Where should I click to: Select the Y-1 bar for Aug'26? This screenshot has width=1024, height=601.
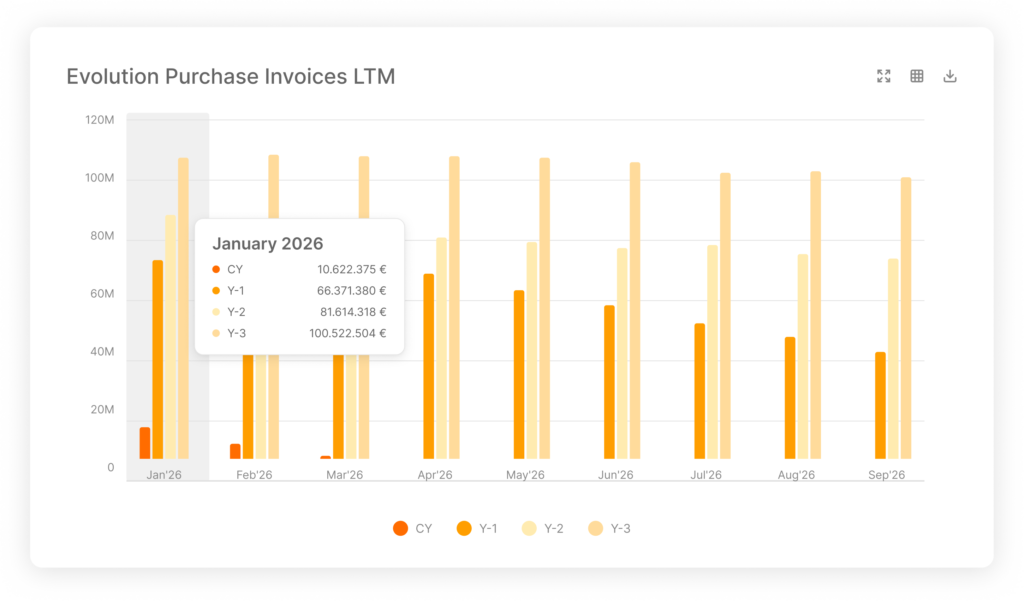point(790,398)
